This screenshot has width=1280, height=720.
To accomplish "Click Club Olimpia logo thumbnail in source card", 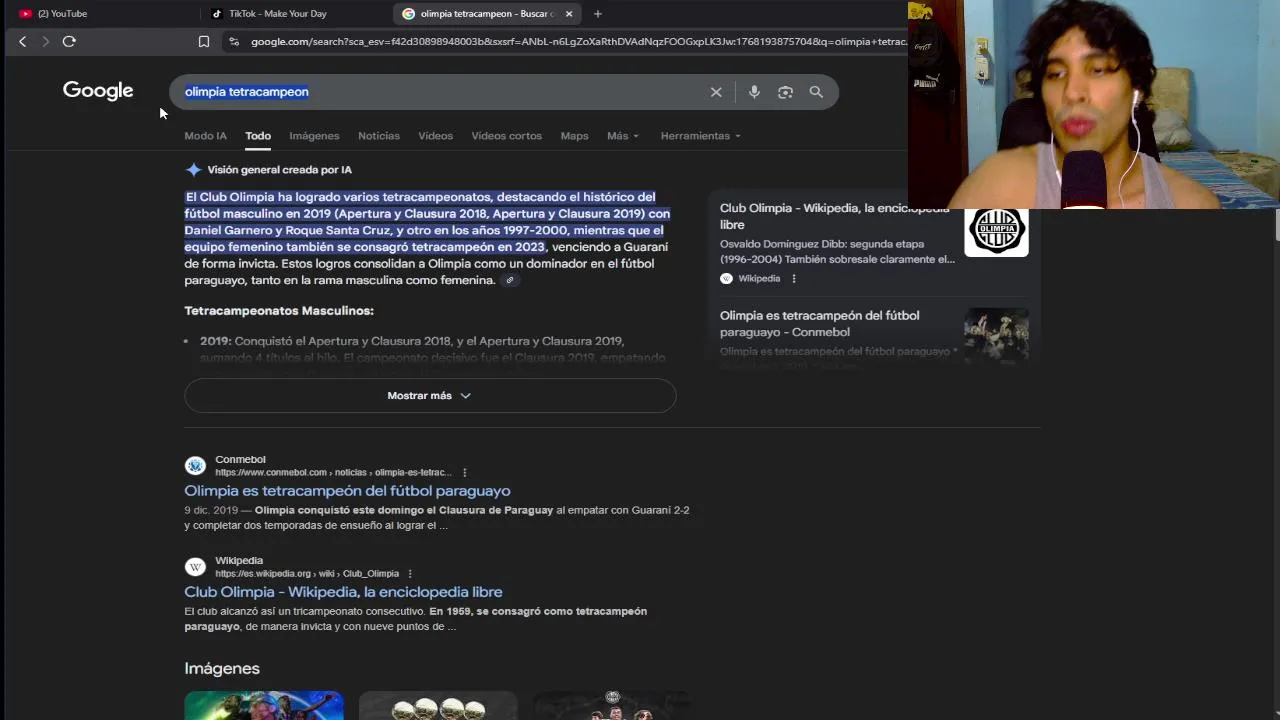I will coord(996,232).
